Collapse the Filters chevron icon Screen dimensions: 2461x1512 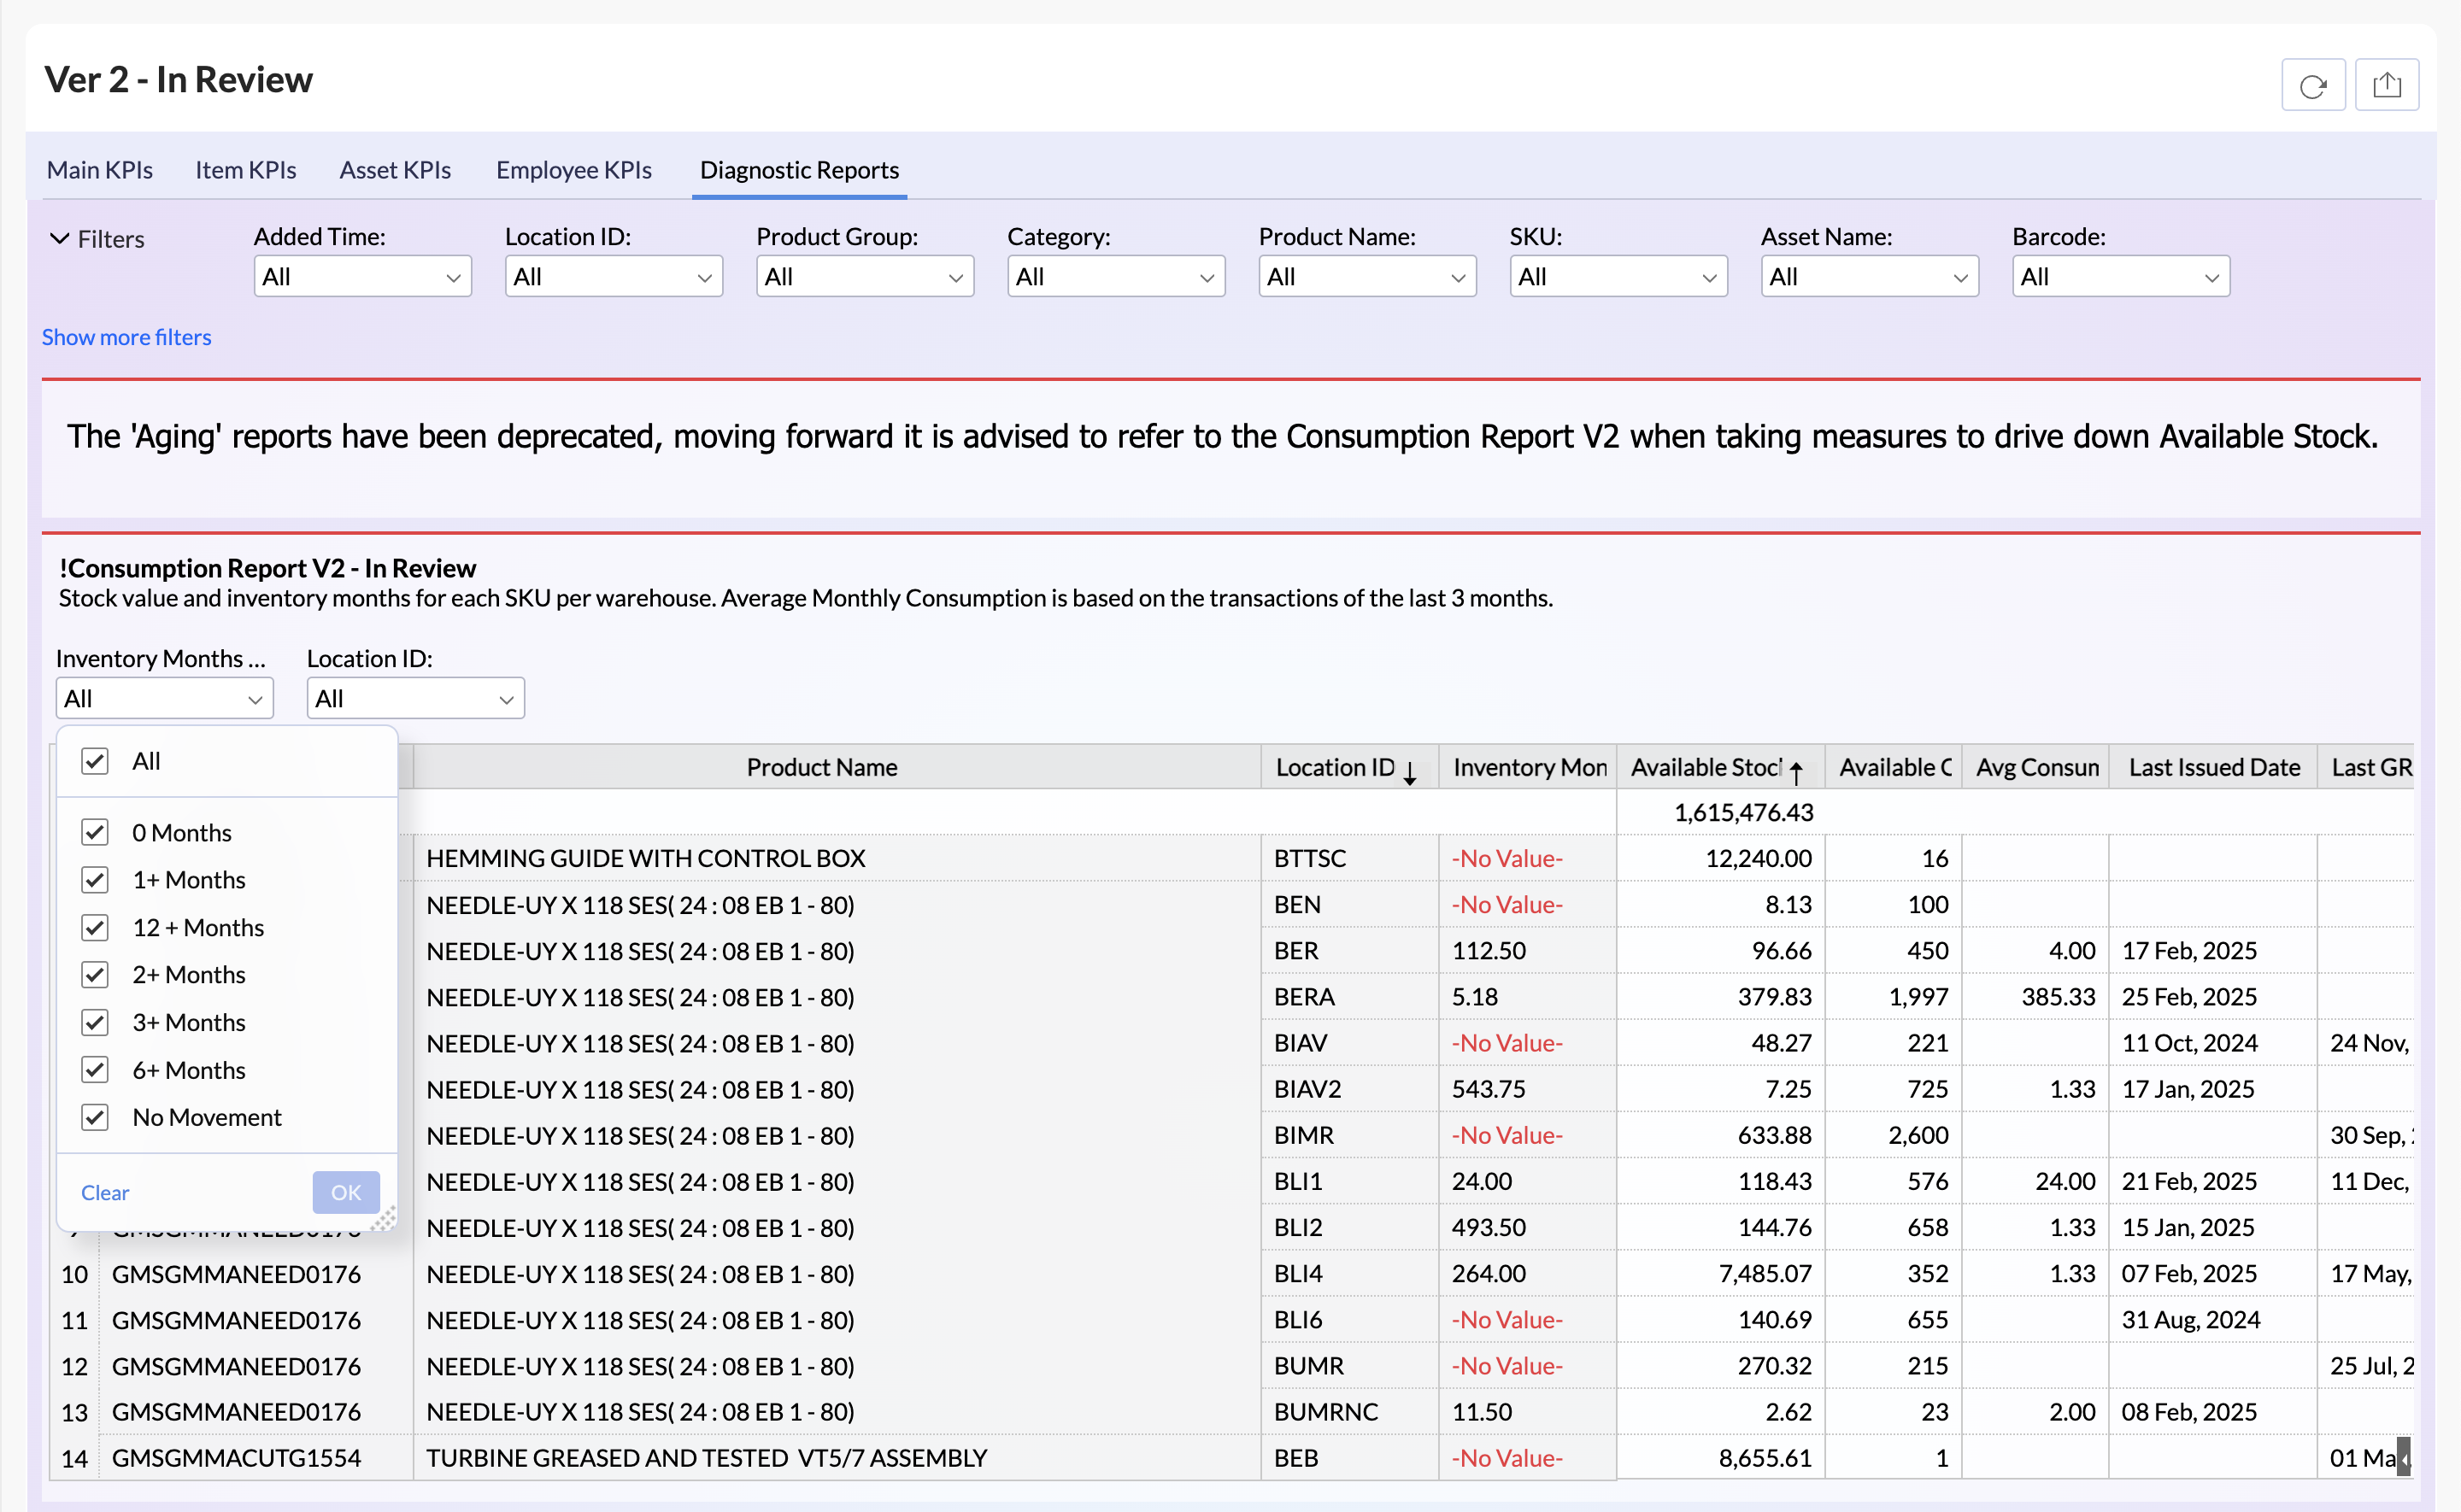click(x=60, y=238)
